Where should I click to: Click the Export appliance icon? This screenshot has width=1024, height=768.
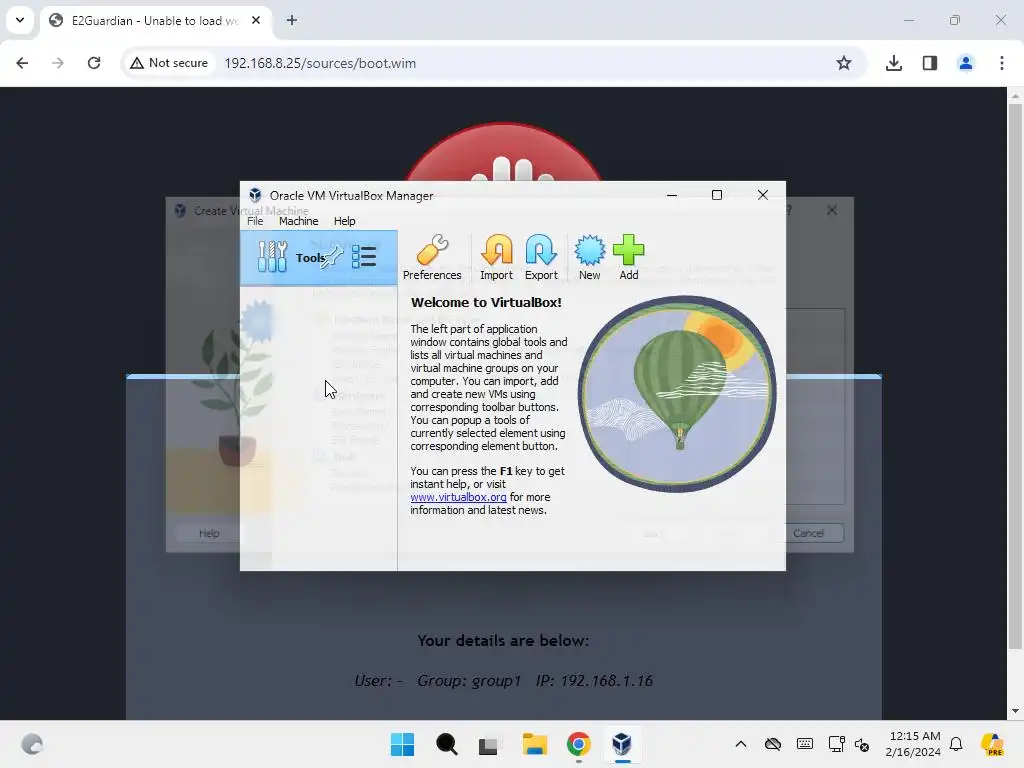tap(541, 257)
